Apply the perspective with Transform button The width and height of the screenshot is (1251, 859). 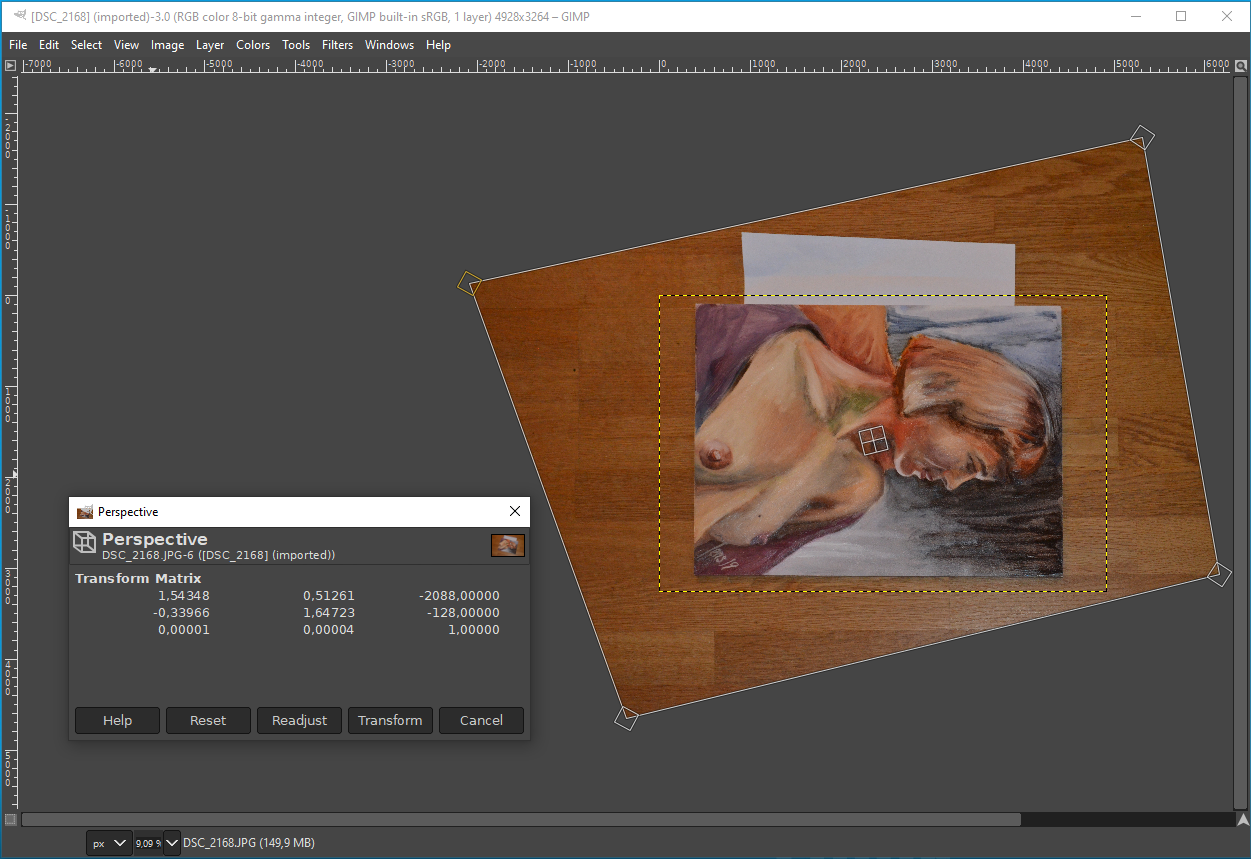tap(390, 720)
